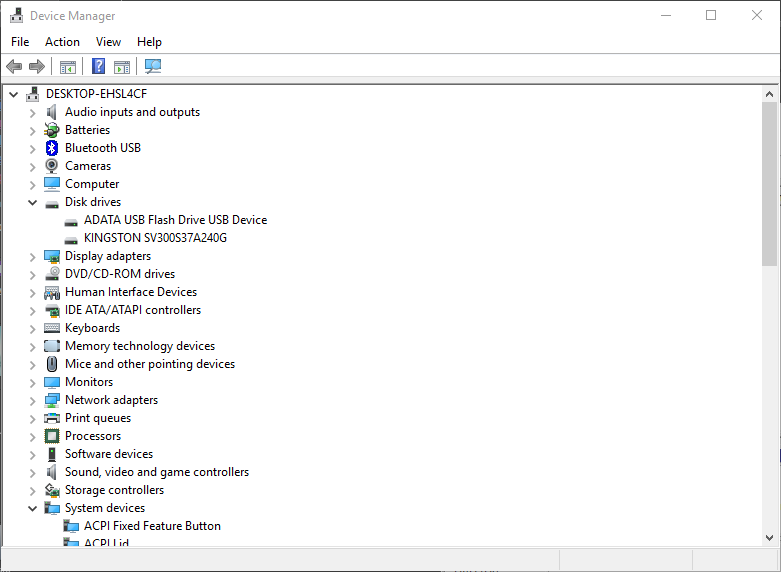Select Memory technology devices label
The image size is (781, 572).
tap(140, 346)
